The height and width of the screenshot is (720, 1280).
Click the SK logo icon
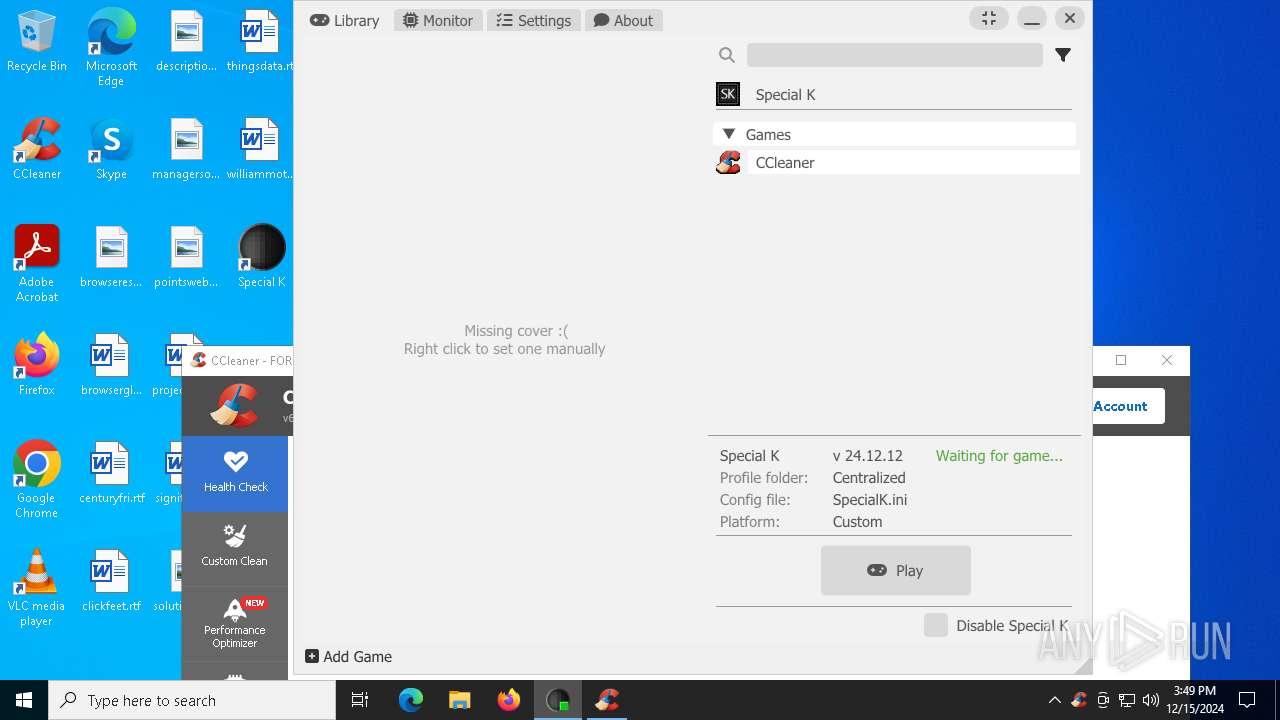pyautogui.click(x=728, y=95)
